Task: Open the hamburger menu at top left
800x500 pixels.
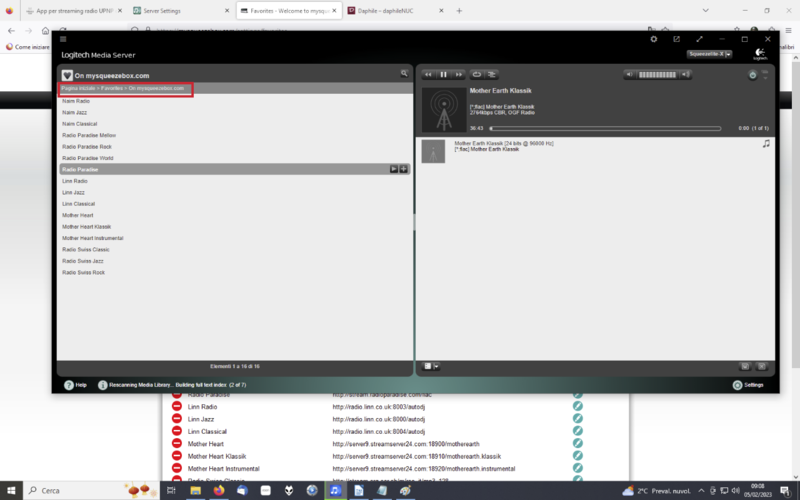Action: click(64, 39)
